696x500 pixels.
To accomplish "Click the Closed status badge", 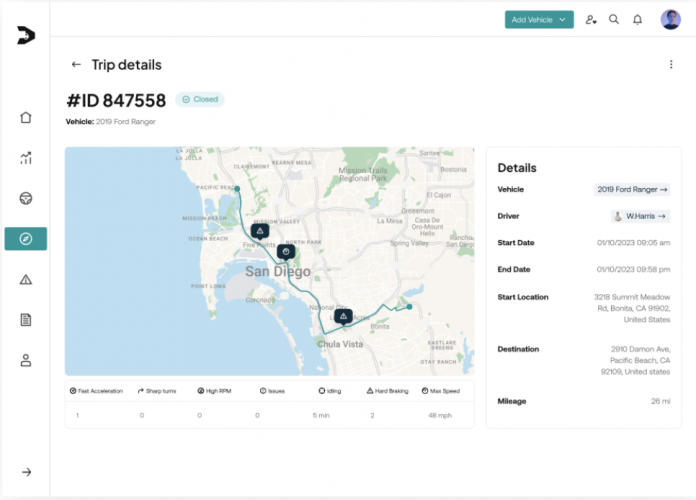I will [200, 99].
